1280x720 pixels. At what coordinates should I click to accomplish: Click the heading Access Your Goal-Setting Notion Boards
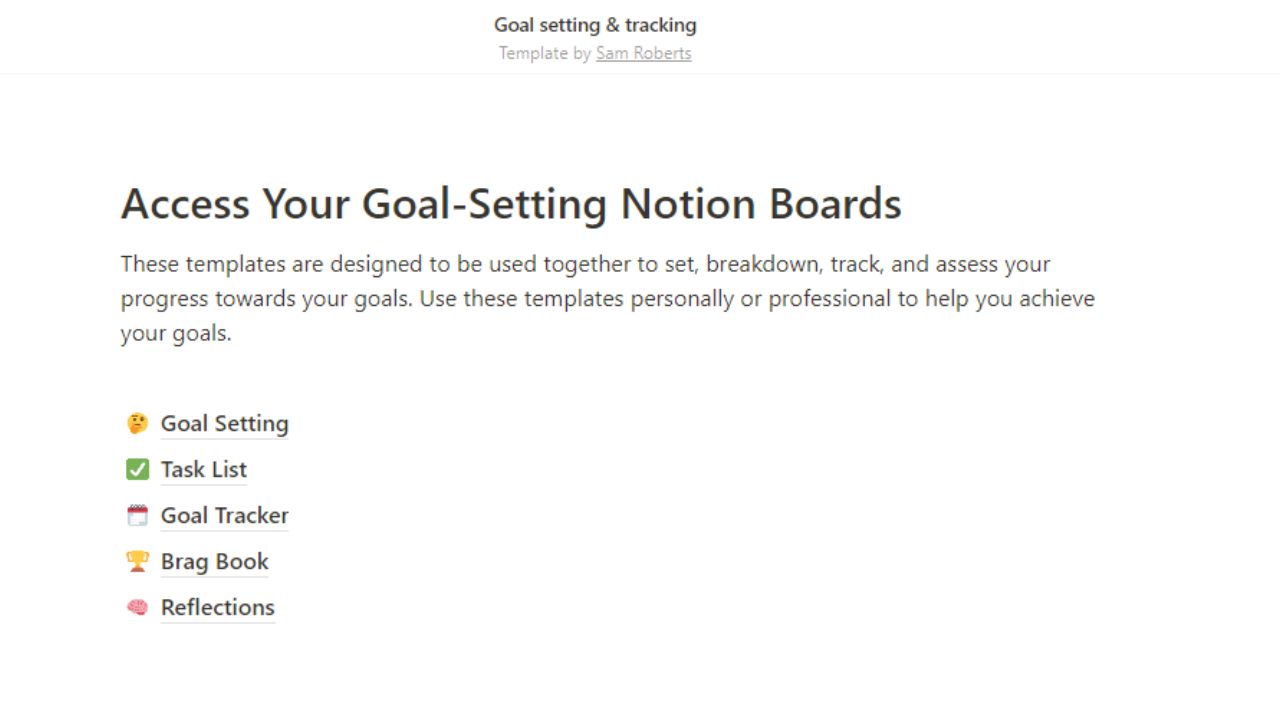pos(511,204)
